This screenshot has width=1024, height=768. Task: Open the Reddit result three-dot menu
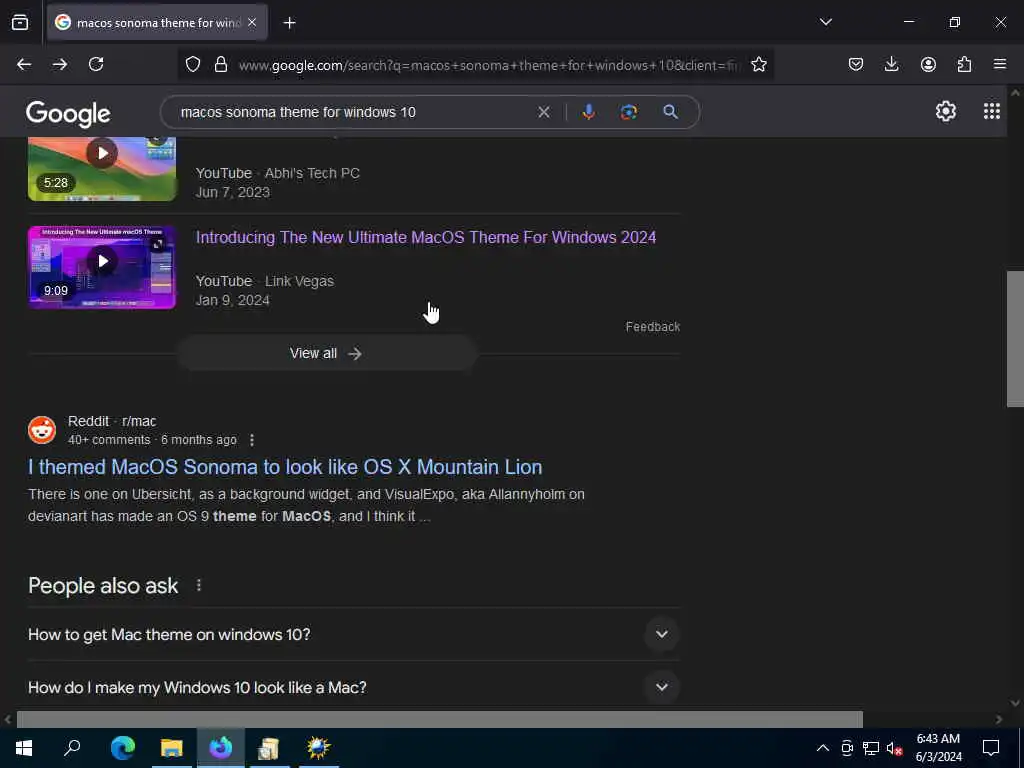tap(251, 440)
